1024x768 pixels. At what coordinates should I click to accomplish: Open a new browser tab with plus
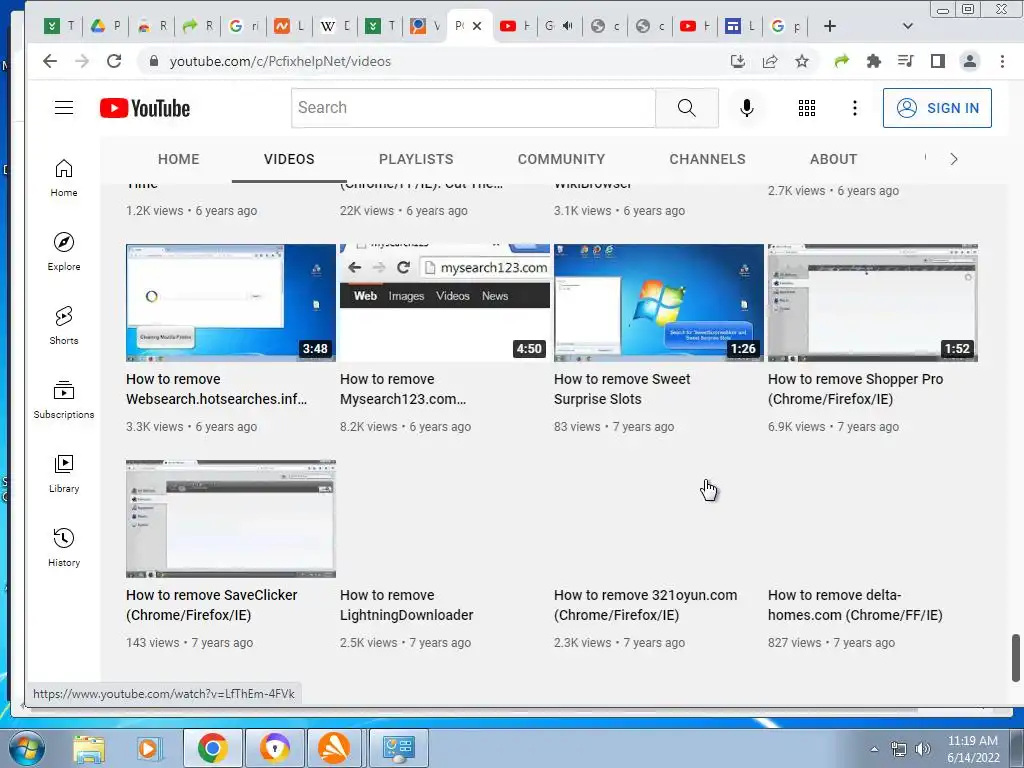pyautogui.click(x=829, y=26)
